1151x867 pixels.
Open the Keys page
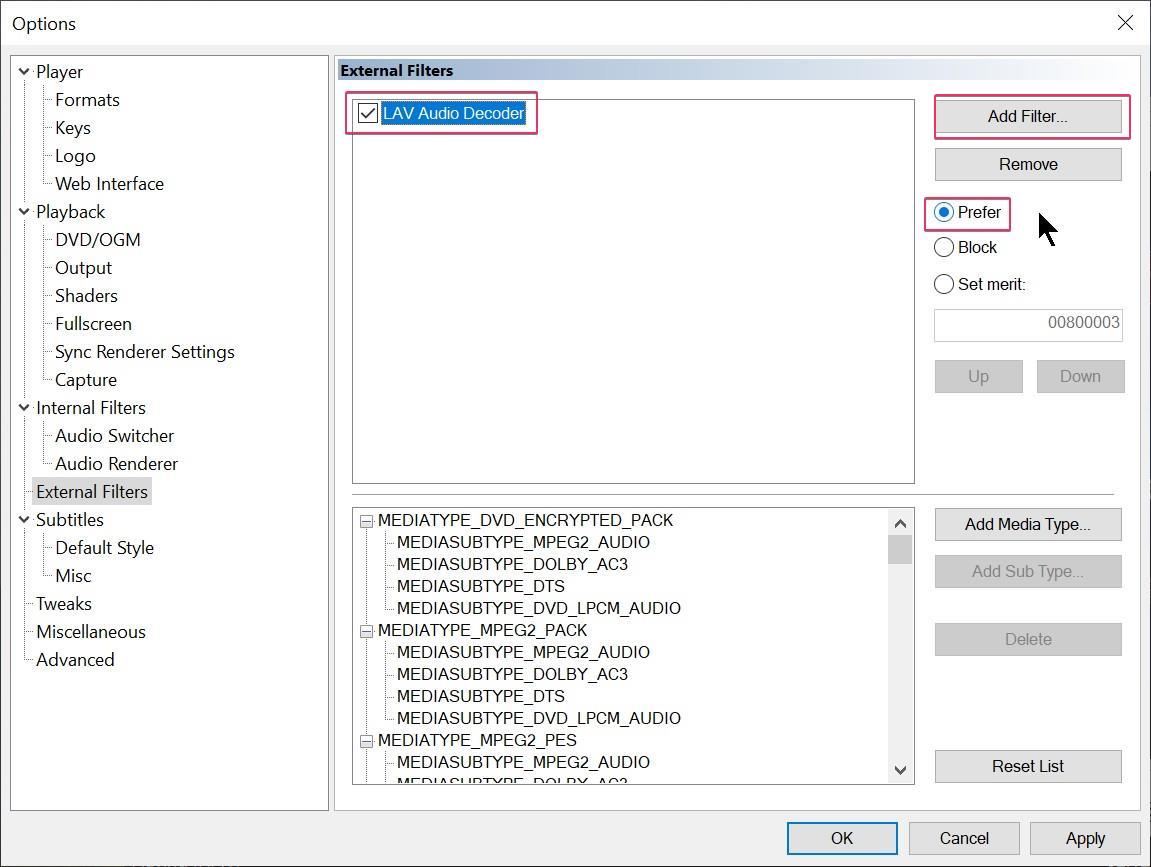click(73, 128)
